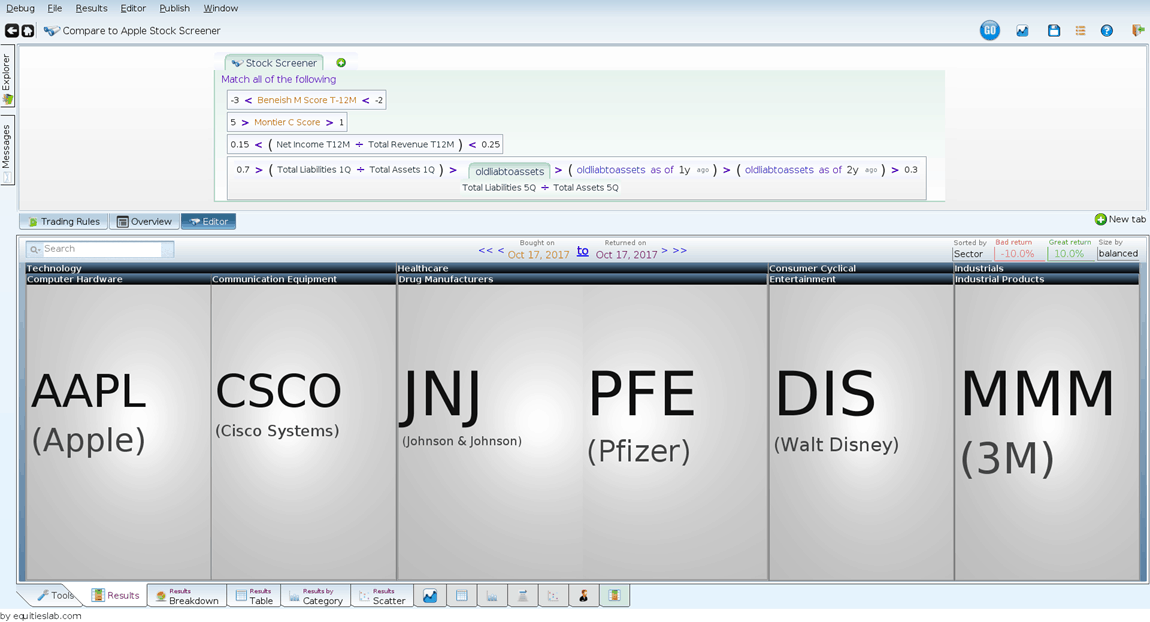Image resolution: width=1150 pixels, height=622 pixels.
Task: Select the Editor tab
Action: tap(208, 222)
